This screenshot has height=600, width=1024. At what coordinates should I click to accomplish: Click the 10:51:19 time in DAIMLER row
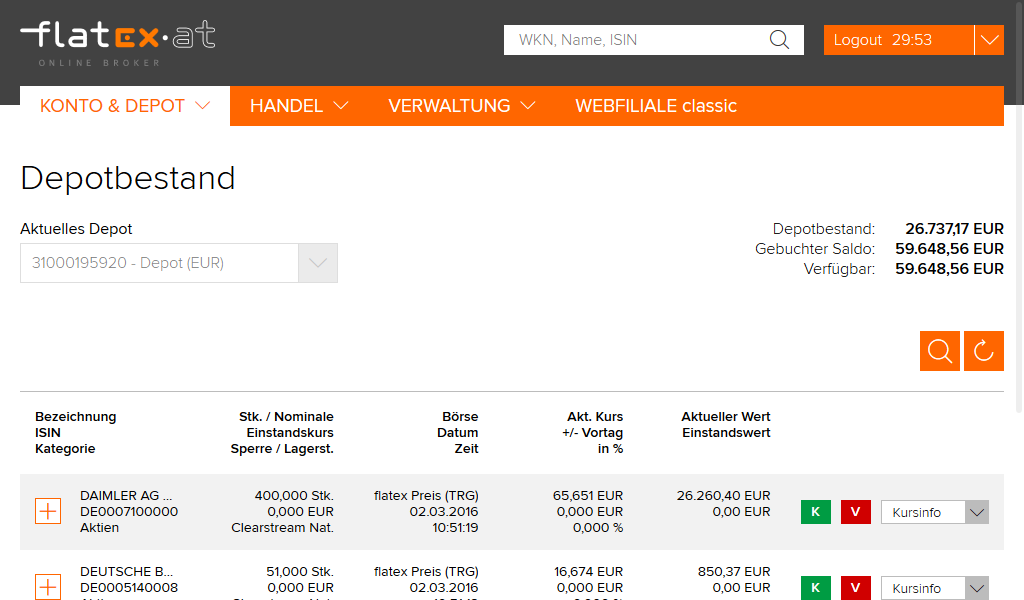point(455,528)
